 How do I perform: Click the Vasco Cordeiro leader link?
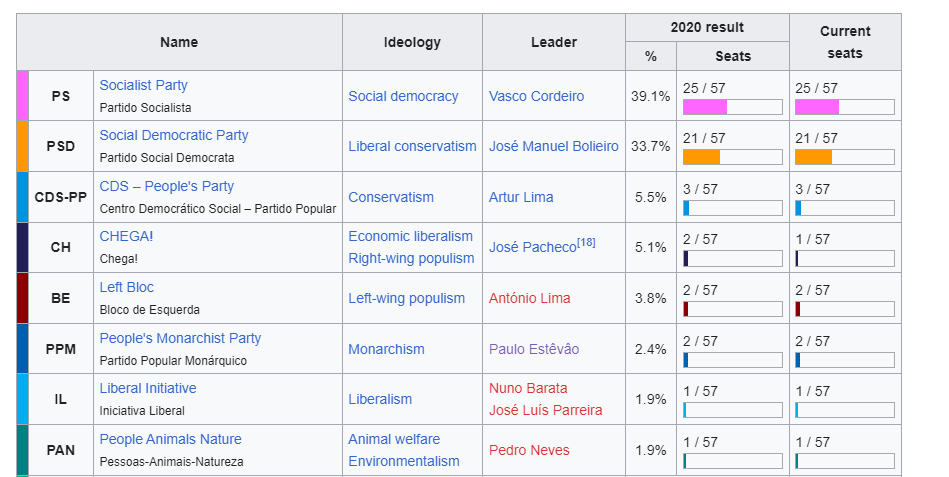click(x=536, y=96)
